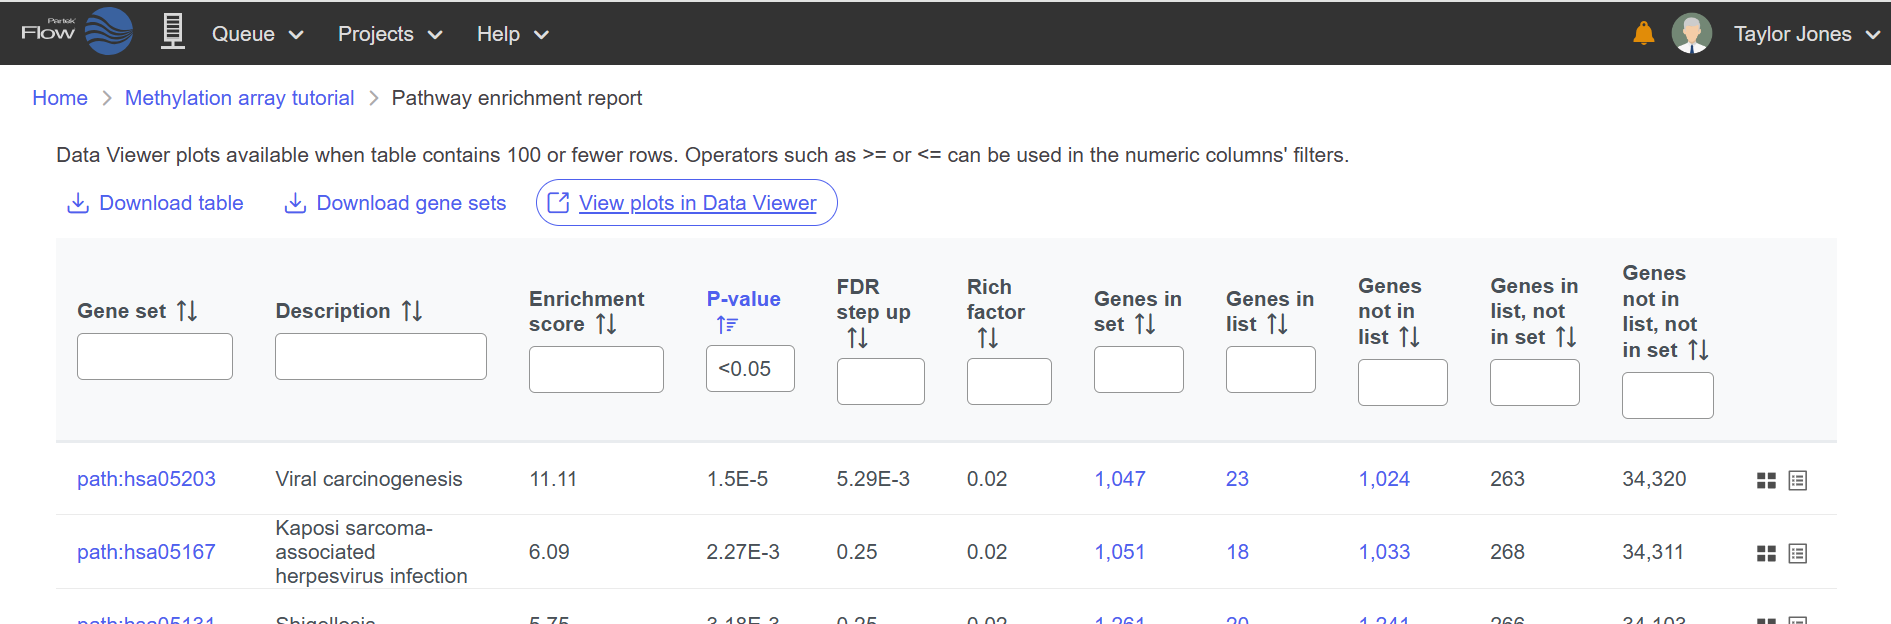Select P-value 1.5E-5 cell

point(737,479)
